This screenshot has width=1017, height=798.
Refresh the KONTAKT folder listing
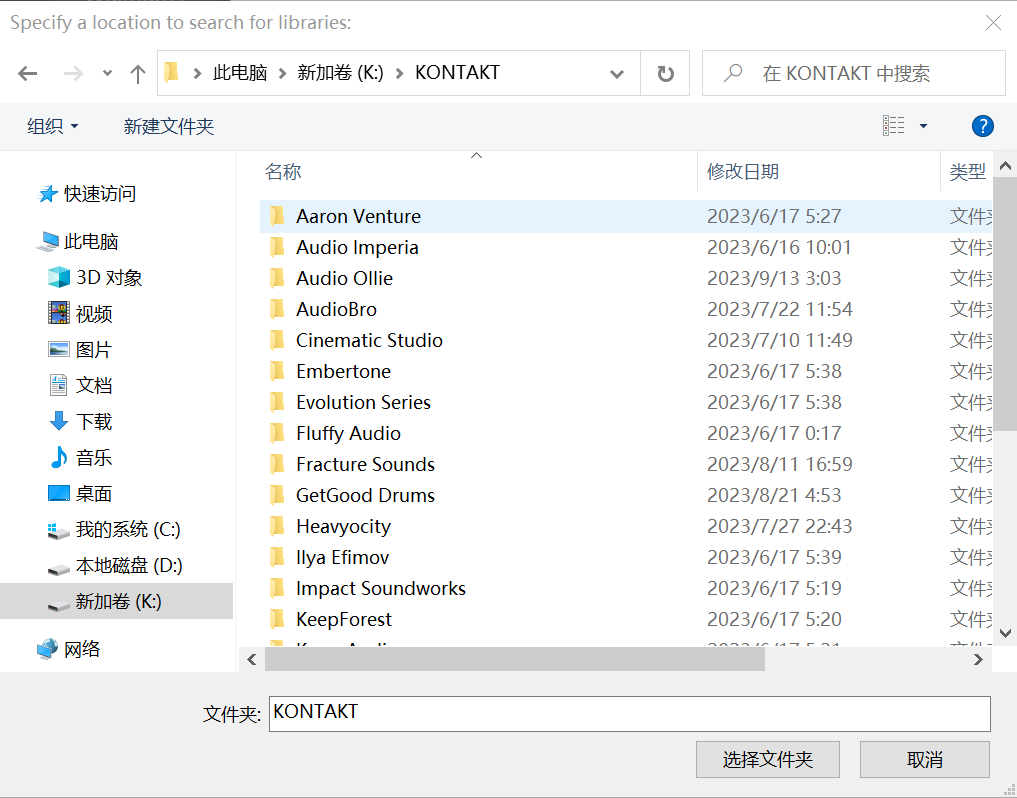tap(665, 73)
